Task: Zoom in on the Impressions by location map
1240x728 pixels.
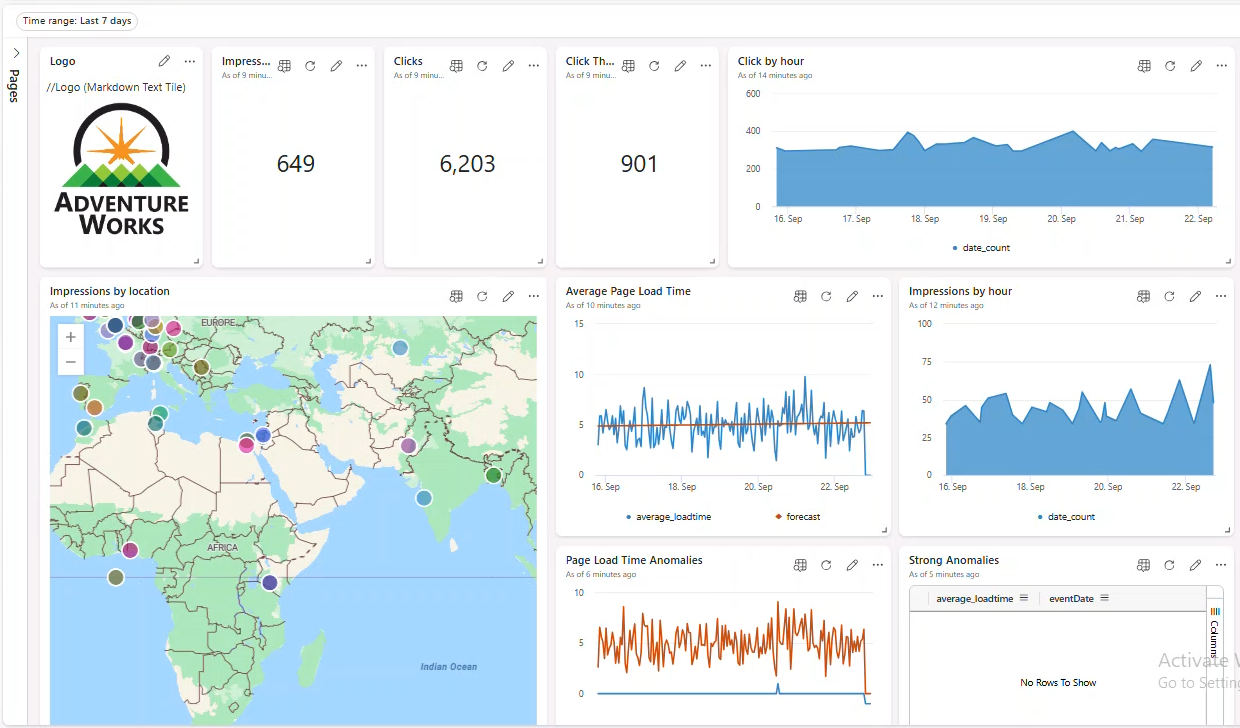Action: tap(70, 337)
